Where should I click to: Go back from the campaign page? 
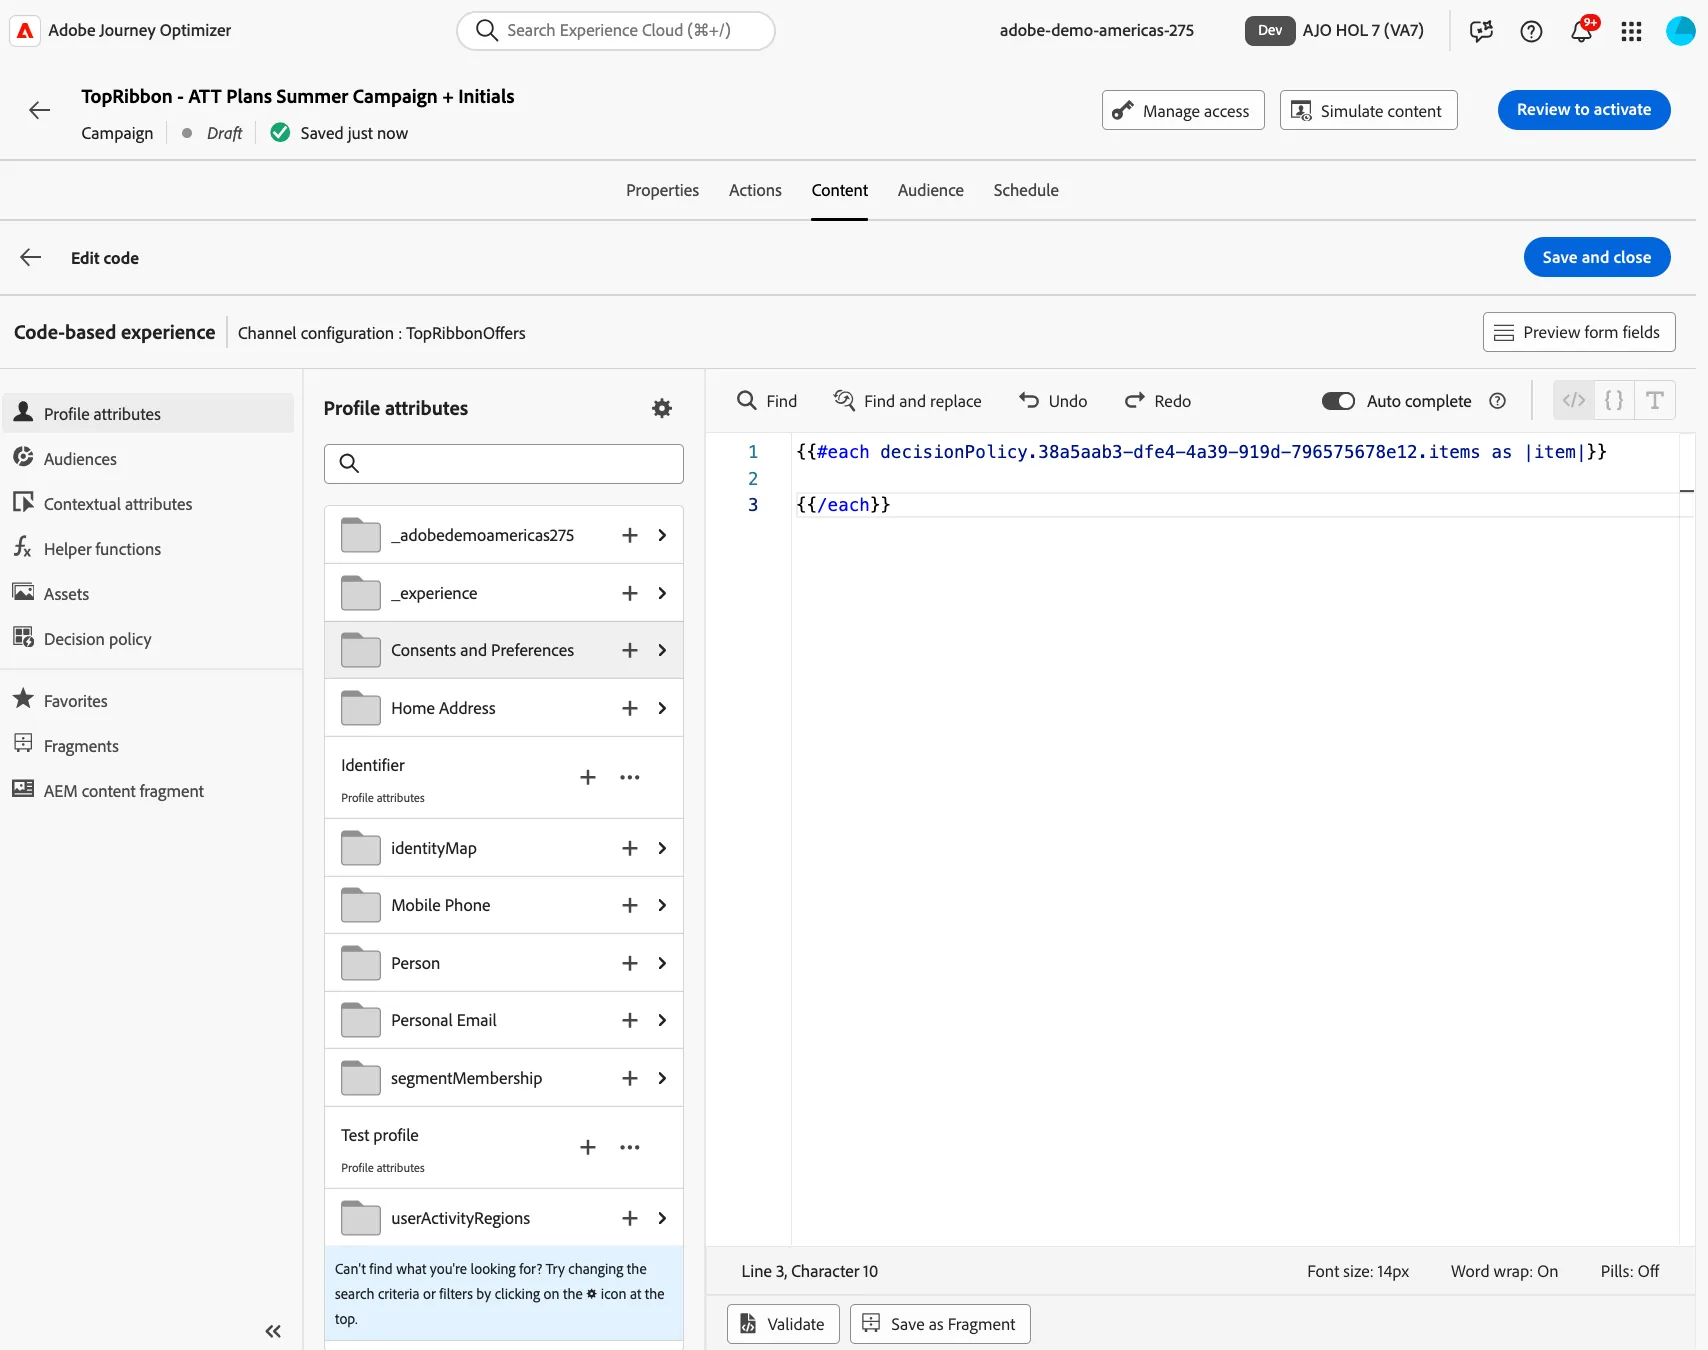[40, 110]
